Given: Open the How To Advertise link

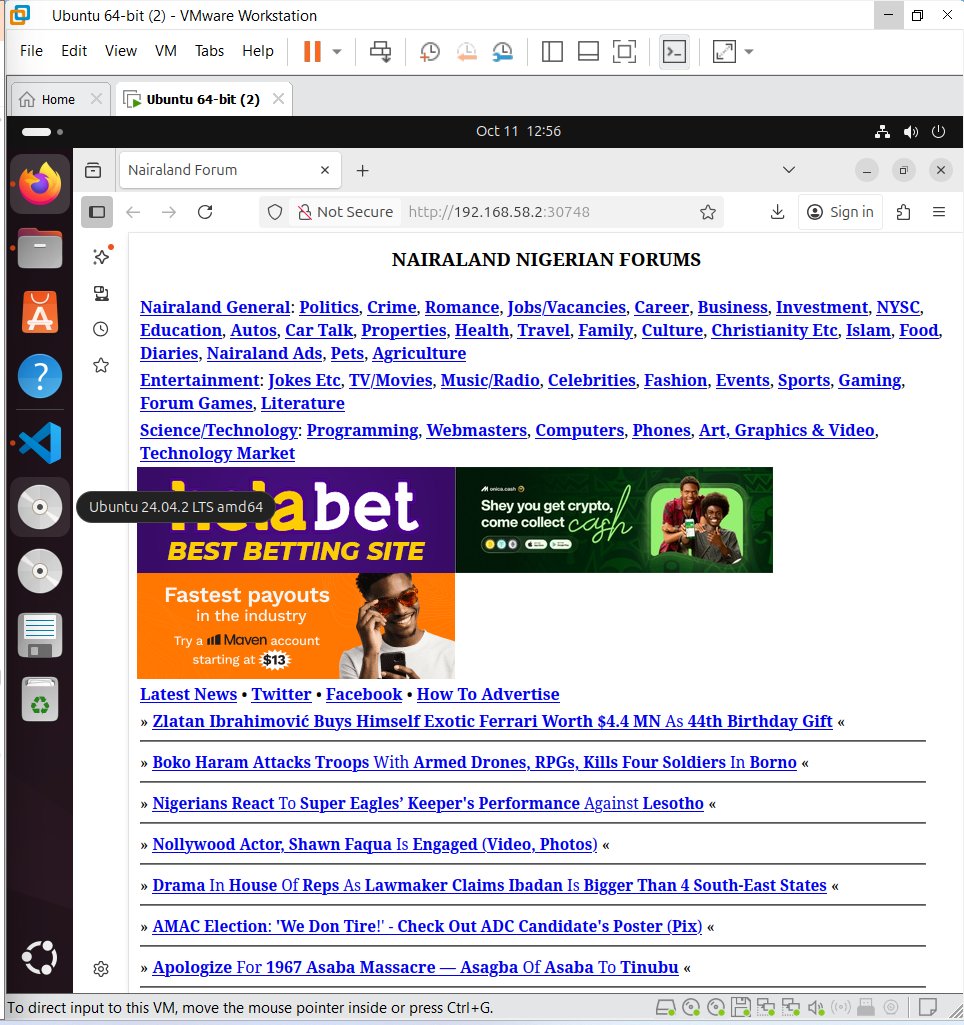Looking at the screenshot, I should click(x=488, y=694).
